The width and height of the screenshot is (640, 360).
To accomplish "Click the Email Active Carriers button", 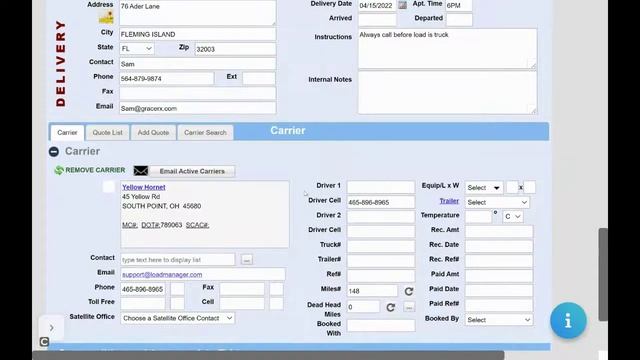I will click(192, 171).
